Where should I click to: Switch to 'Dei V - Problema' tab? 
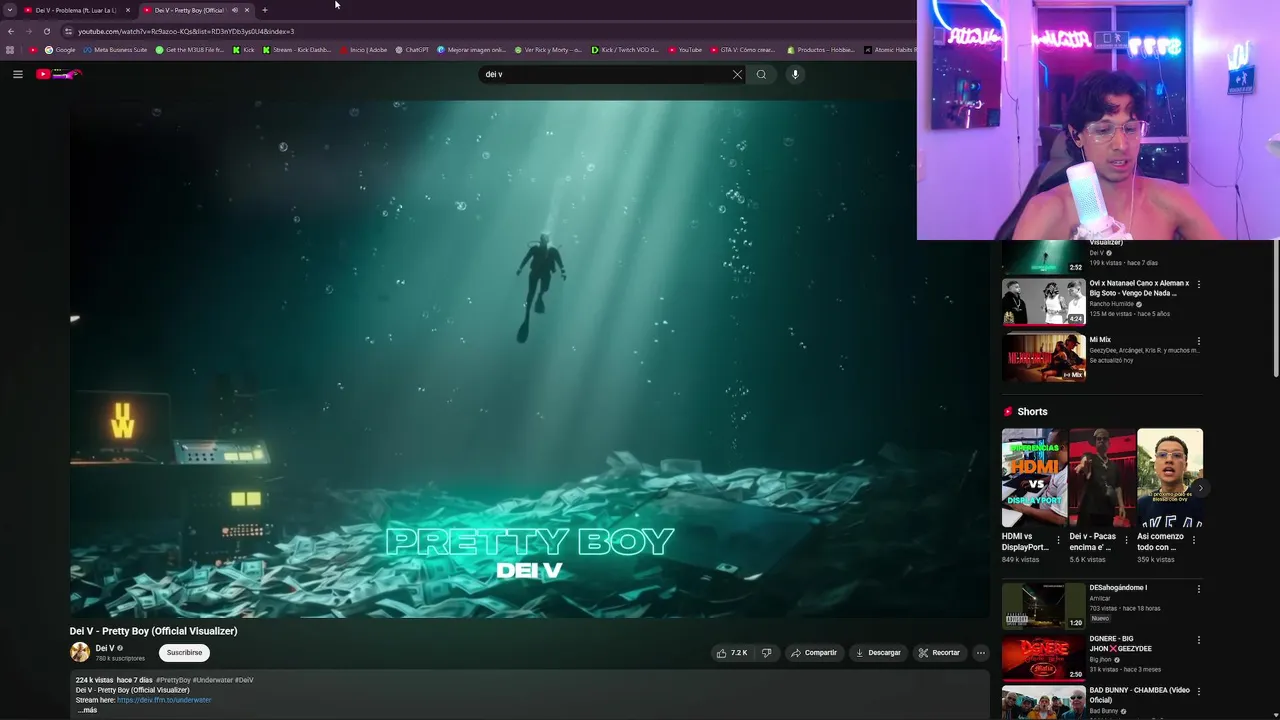coord(76,10)
